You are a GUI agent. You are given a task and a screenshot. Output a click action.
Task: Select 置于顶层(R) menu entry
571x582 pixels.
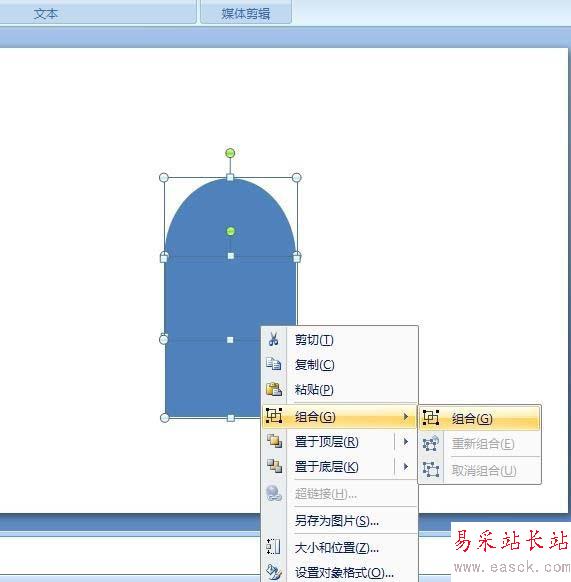click(x=340, y=442)
